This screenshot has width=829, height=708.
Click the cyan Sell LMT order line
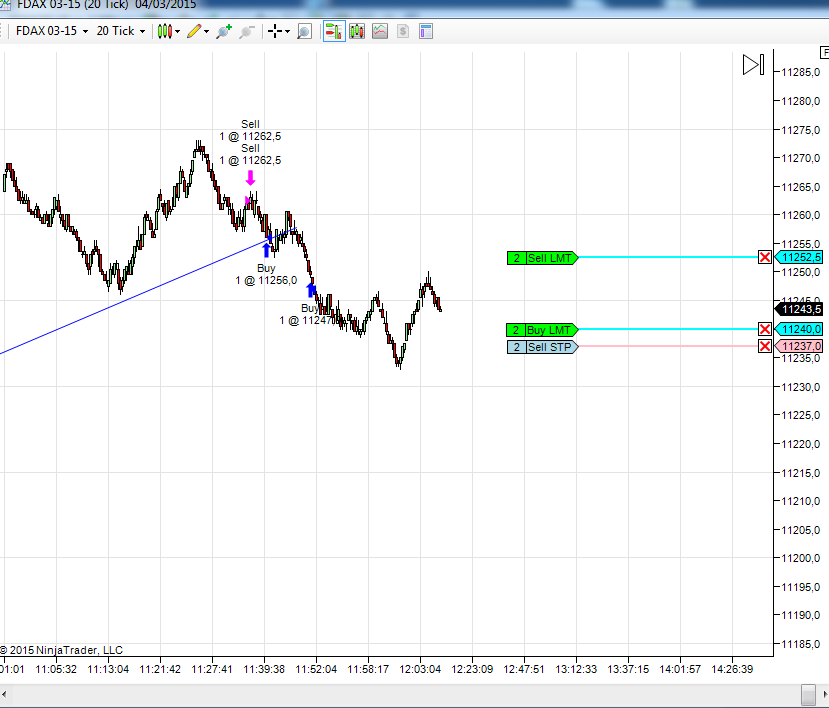[668, 258]
